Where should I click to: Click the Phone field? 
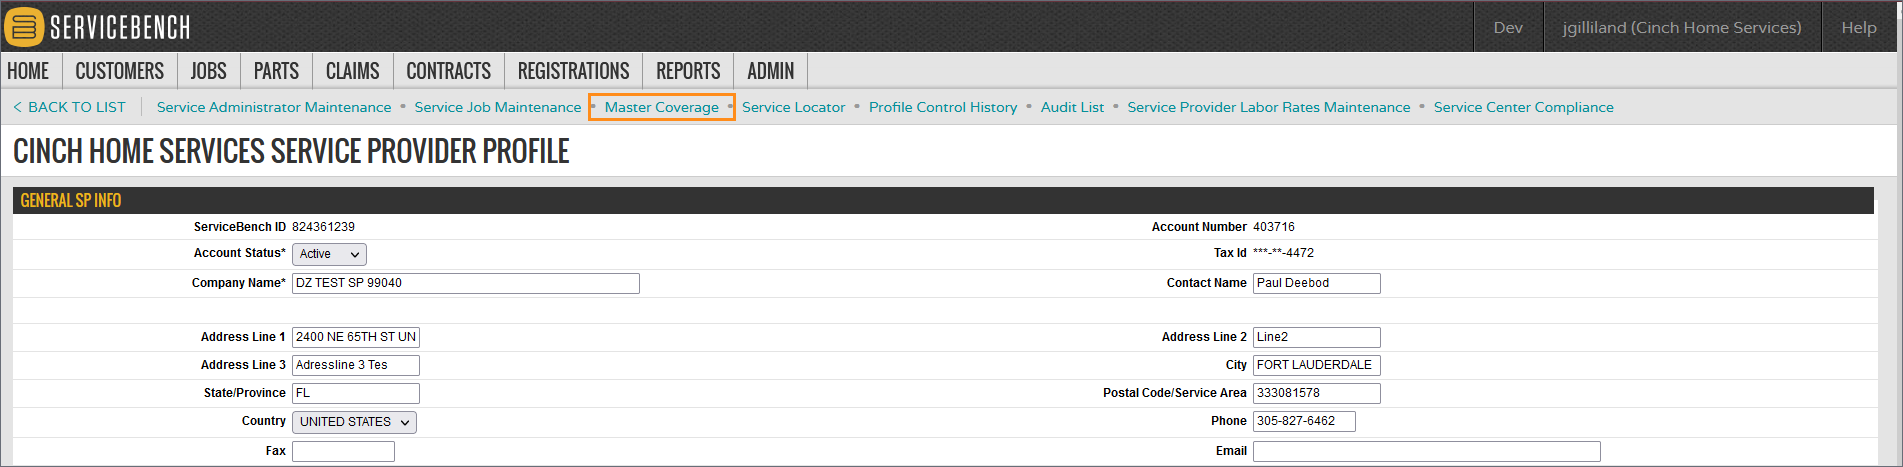(x=1304, y=421)
